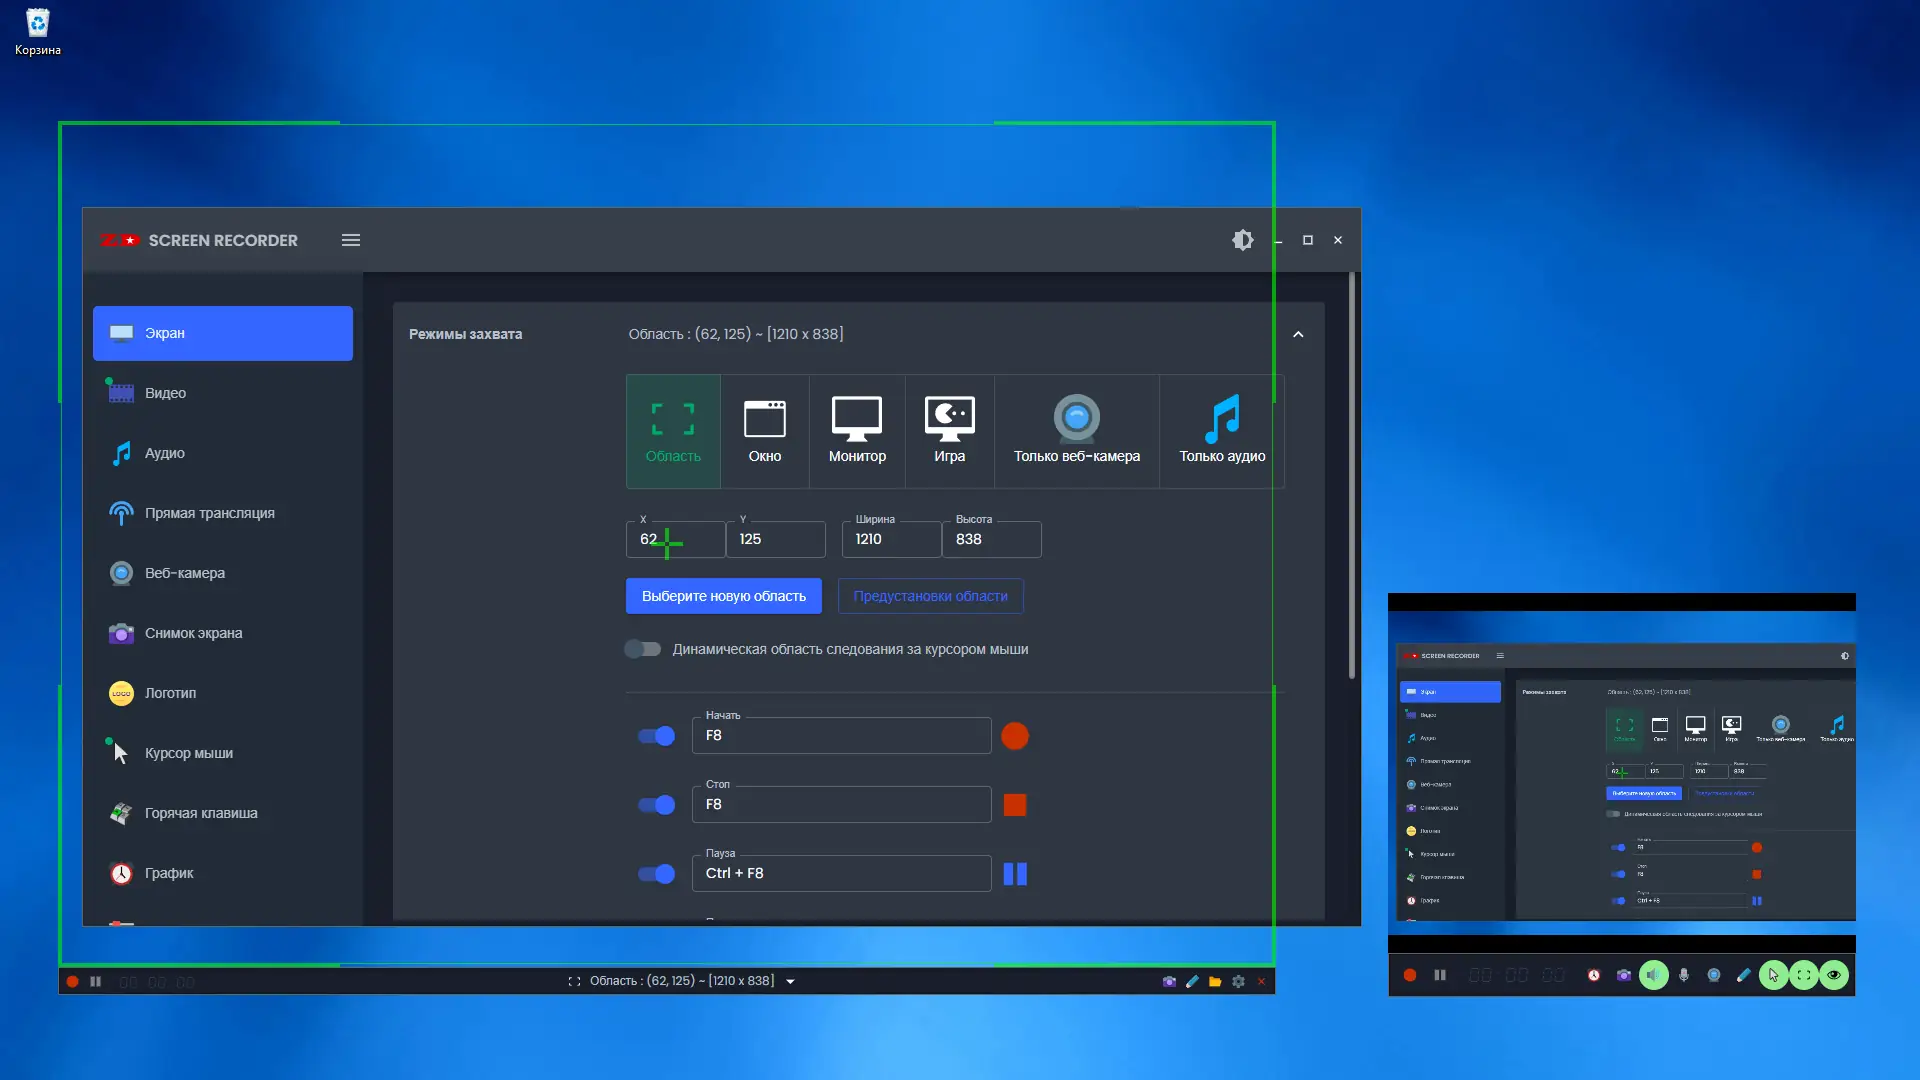Click the Только веб-камера mode icon
1920x1080 pixels.
[x=1076, y=419]
